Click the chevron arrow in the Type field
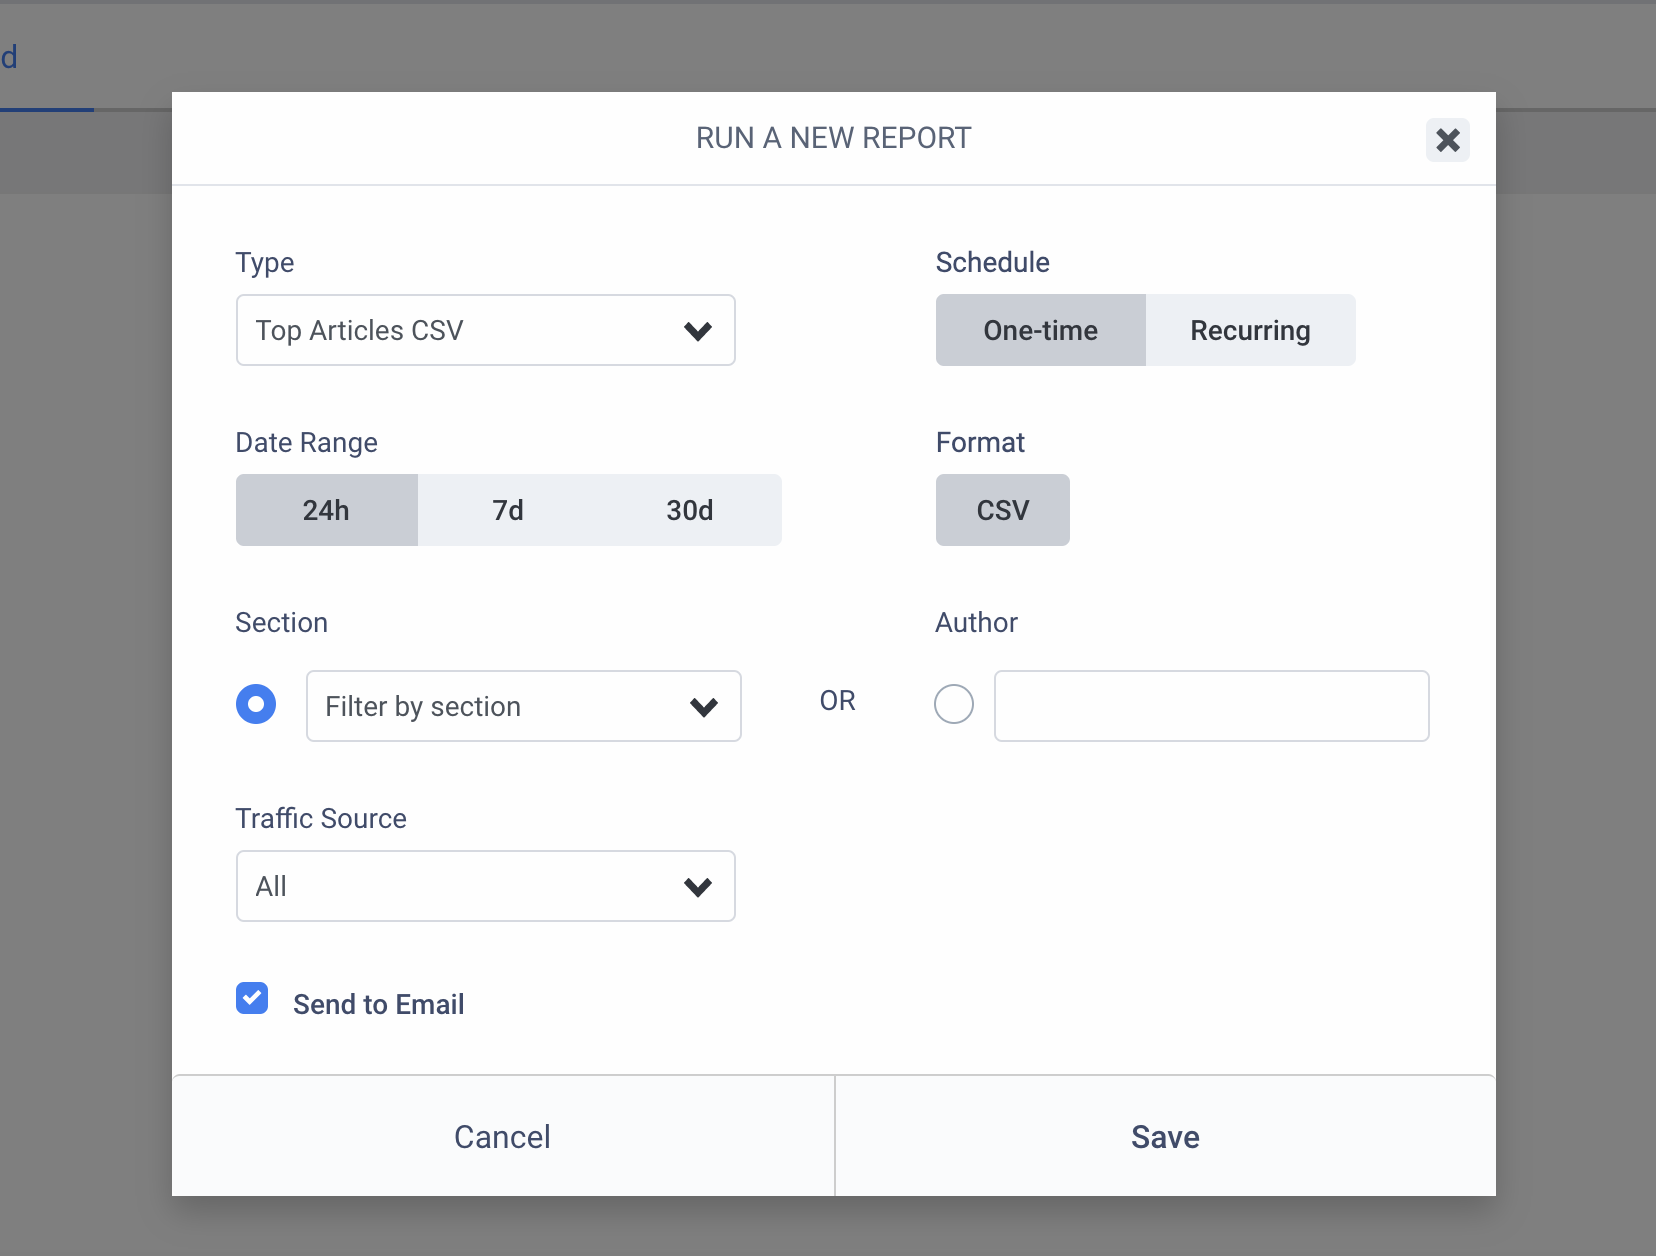Image resolution: width=1656 pixels, height=1256 pixels. pyautogui.click(x=697, y=331)
